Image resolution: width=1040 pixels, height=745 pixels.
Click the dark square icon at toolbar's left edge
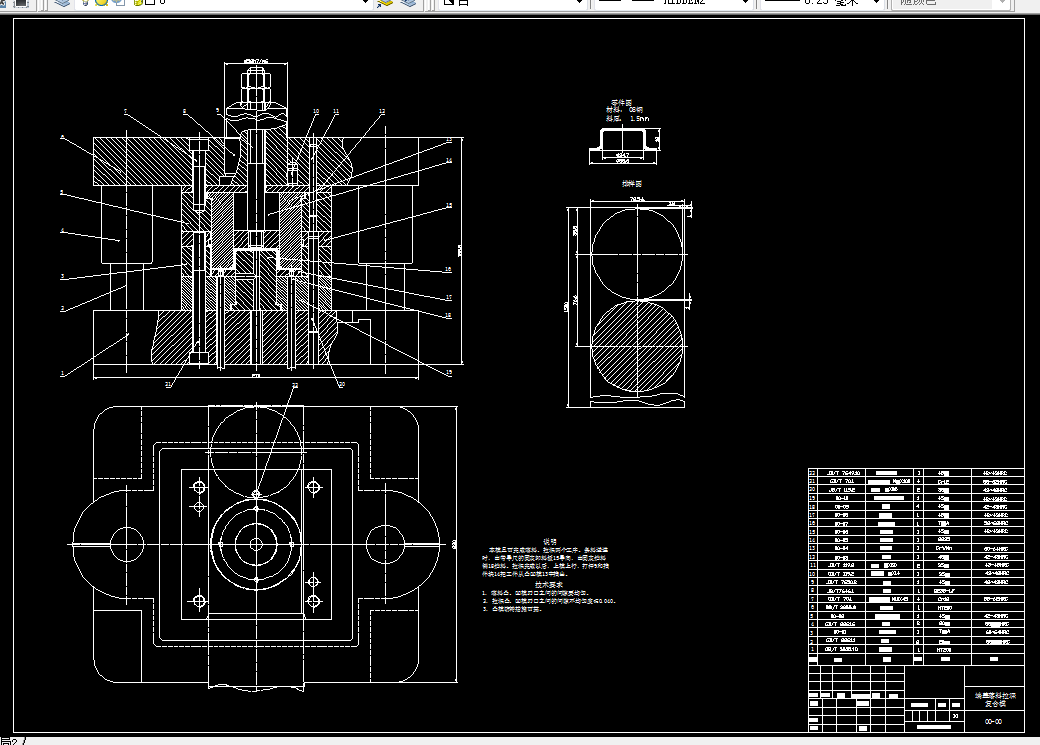(x=21, y=3)
